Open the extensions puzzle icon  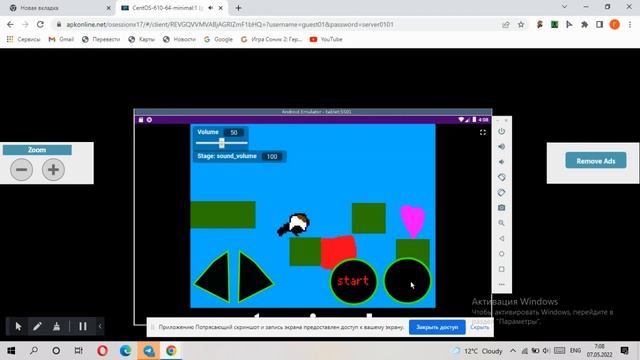(x=584, y=24)
